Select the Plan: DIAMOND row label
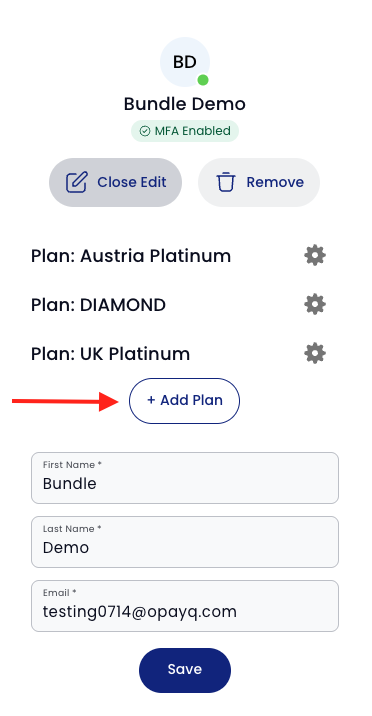This screenshot has width=372, height=716. click(98, 305)
